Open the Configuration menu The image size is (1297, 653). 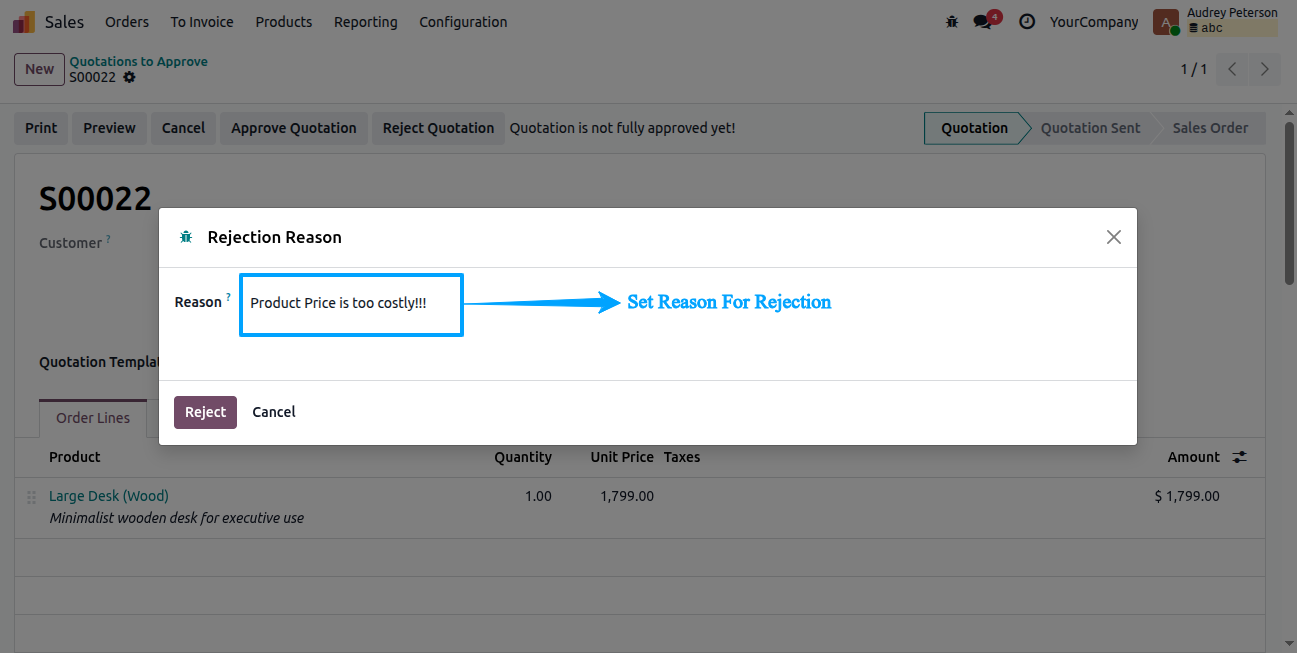(x=463, y=22)
